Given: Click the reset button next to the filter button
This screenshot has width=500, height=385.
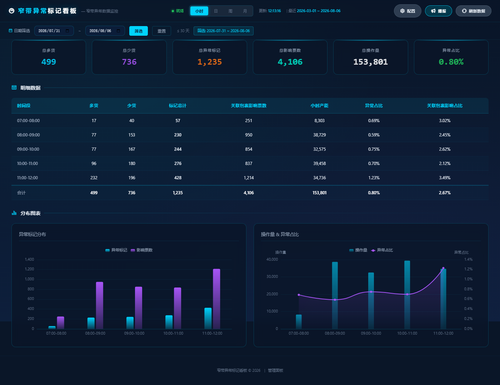Looking at the screenshot, I should pos(162,31).
